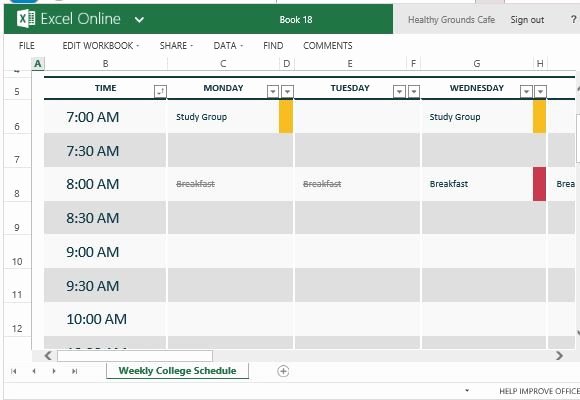Select the 9:00 AM time cell
This screenshot has height=400, width=580.
tap(105, 252)
